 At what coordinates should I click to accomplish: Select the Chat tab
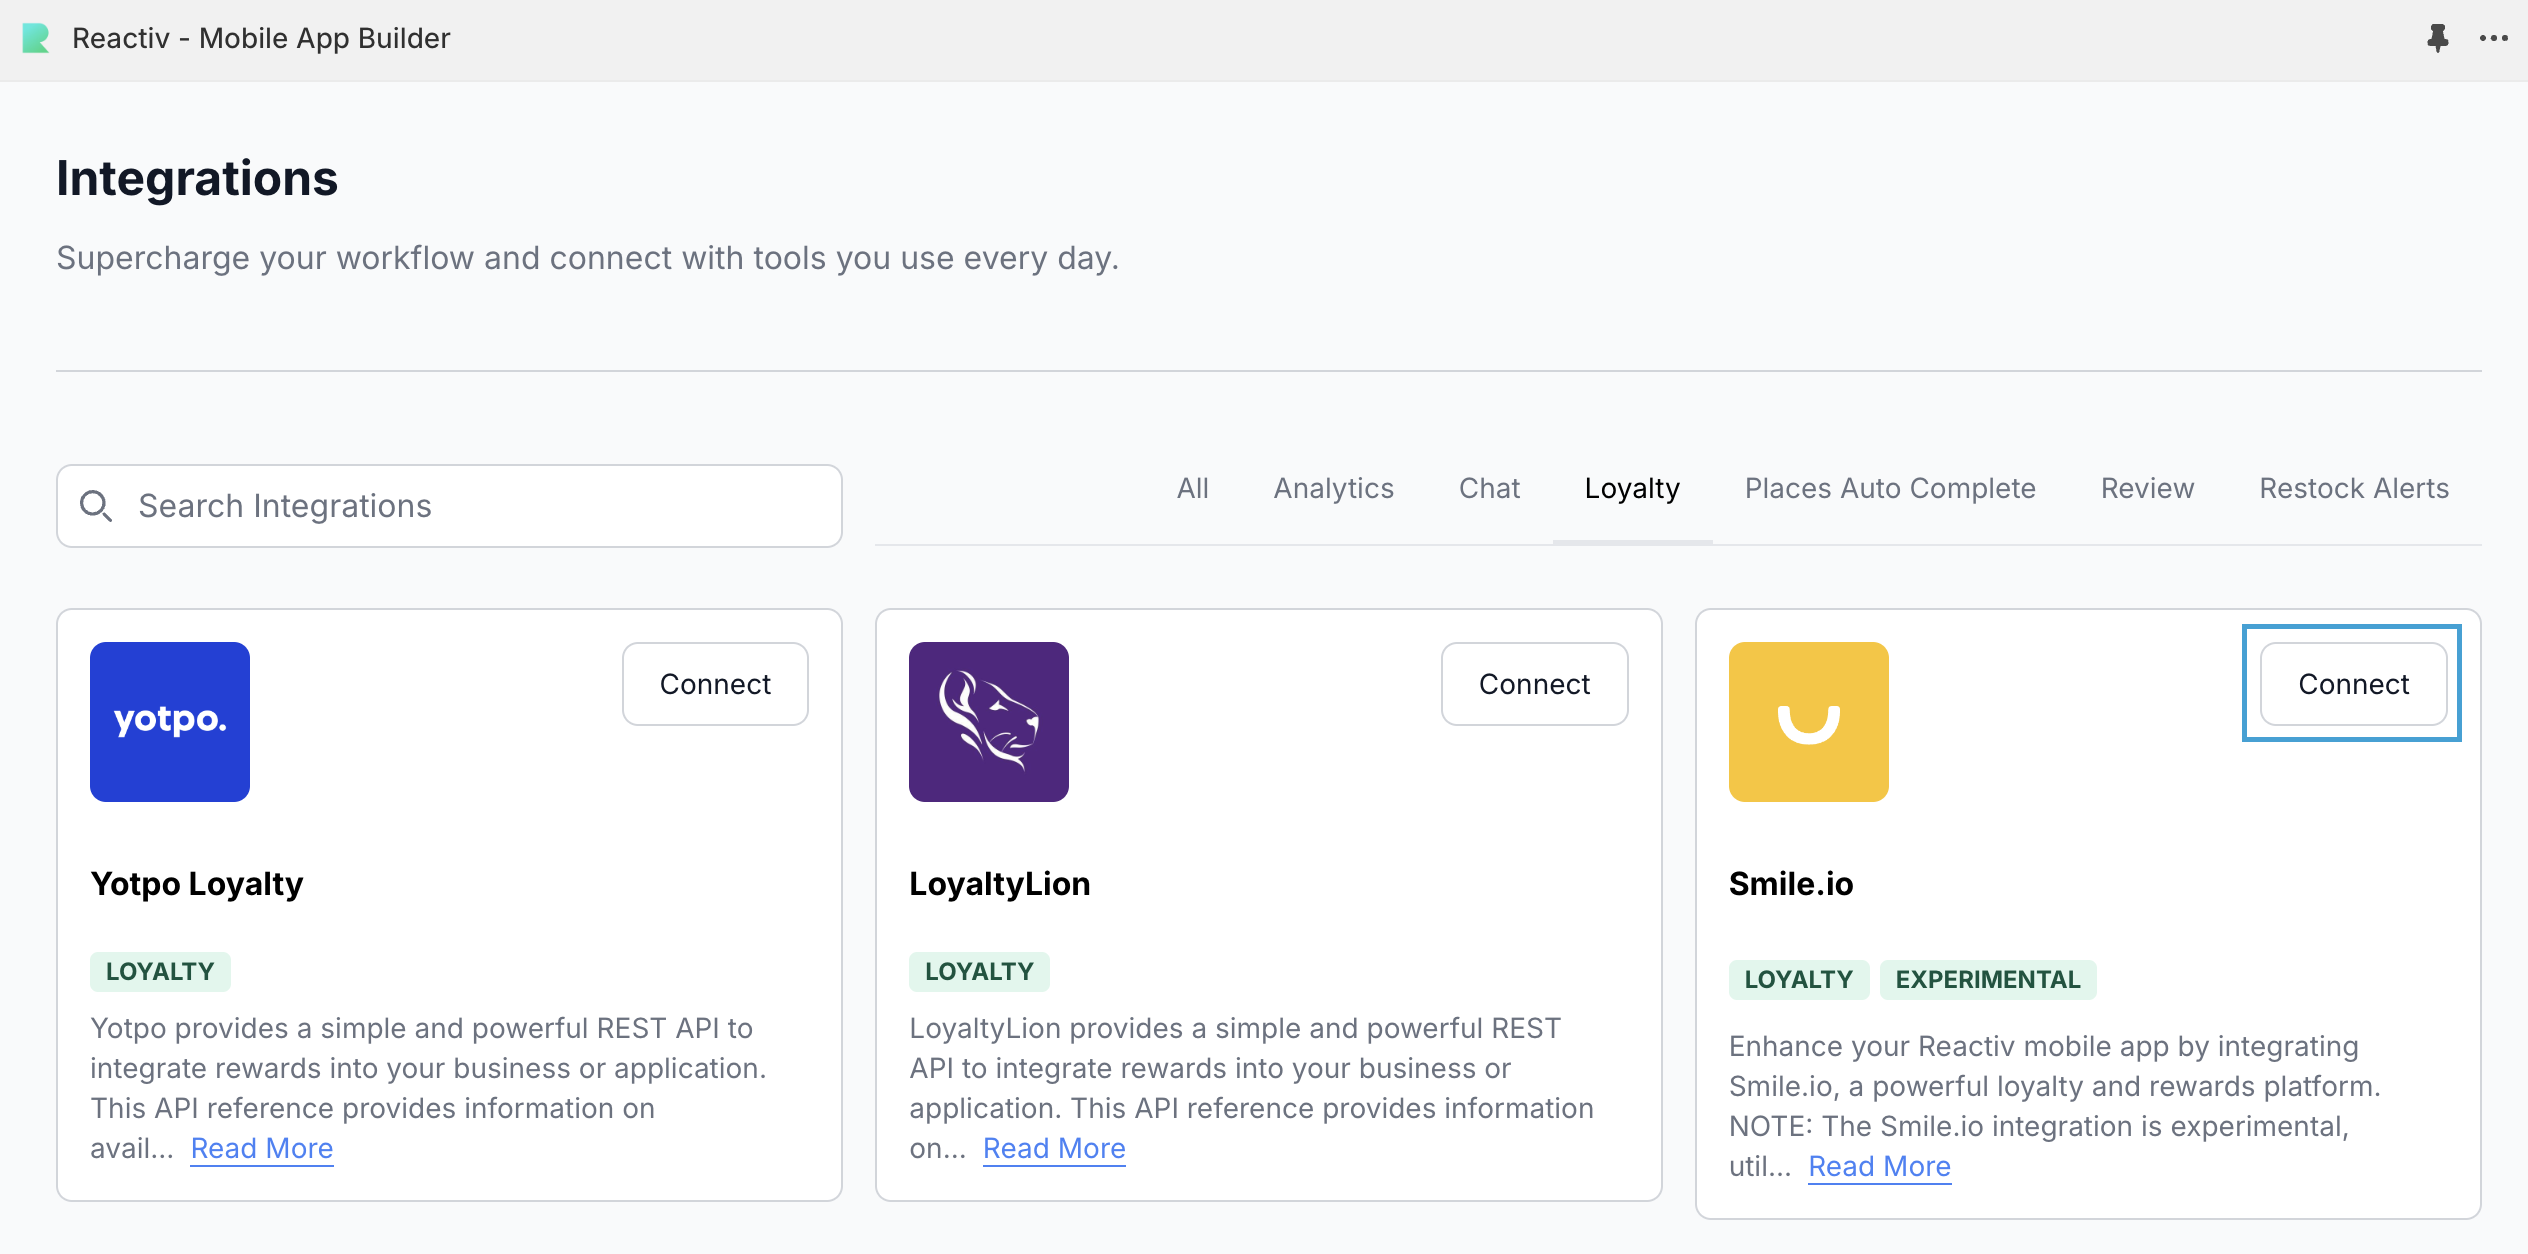pyautogui.click(x=1489, y=489)
